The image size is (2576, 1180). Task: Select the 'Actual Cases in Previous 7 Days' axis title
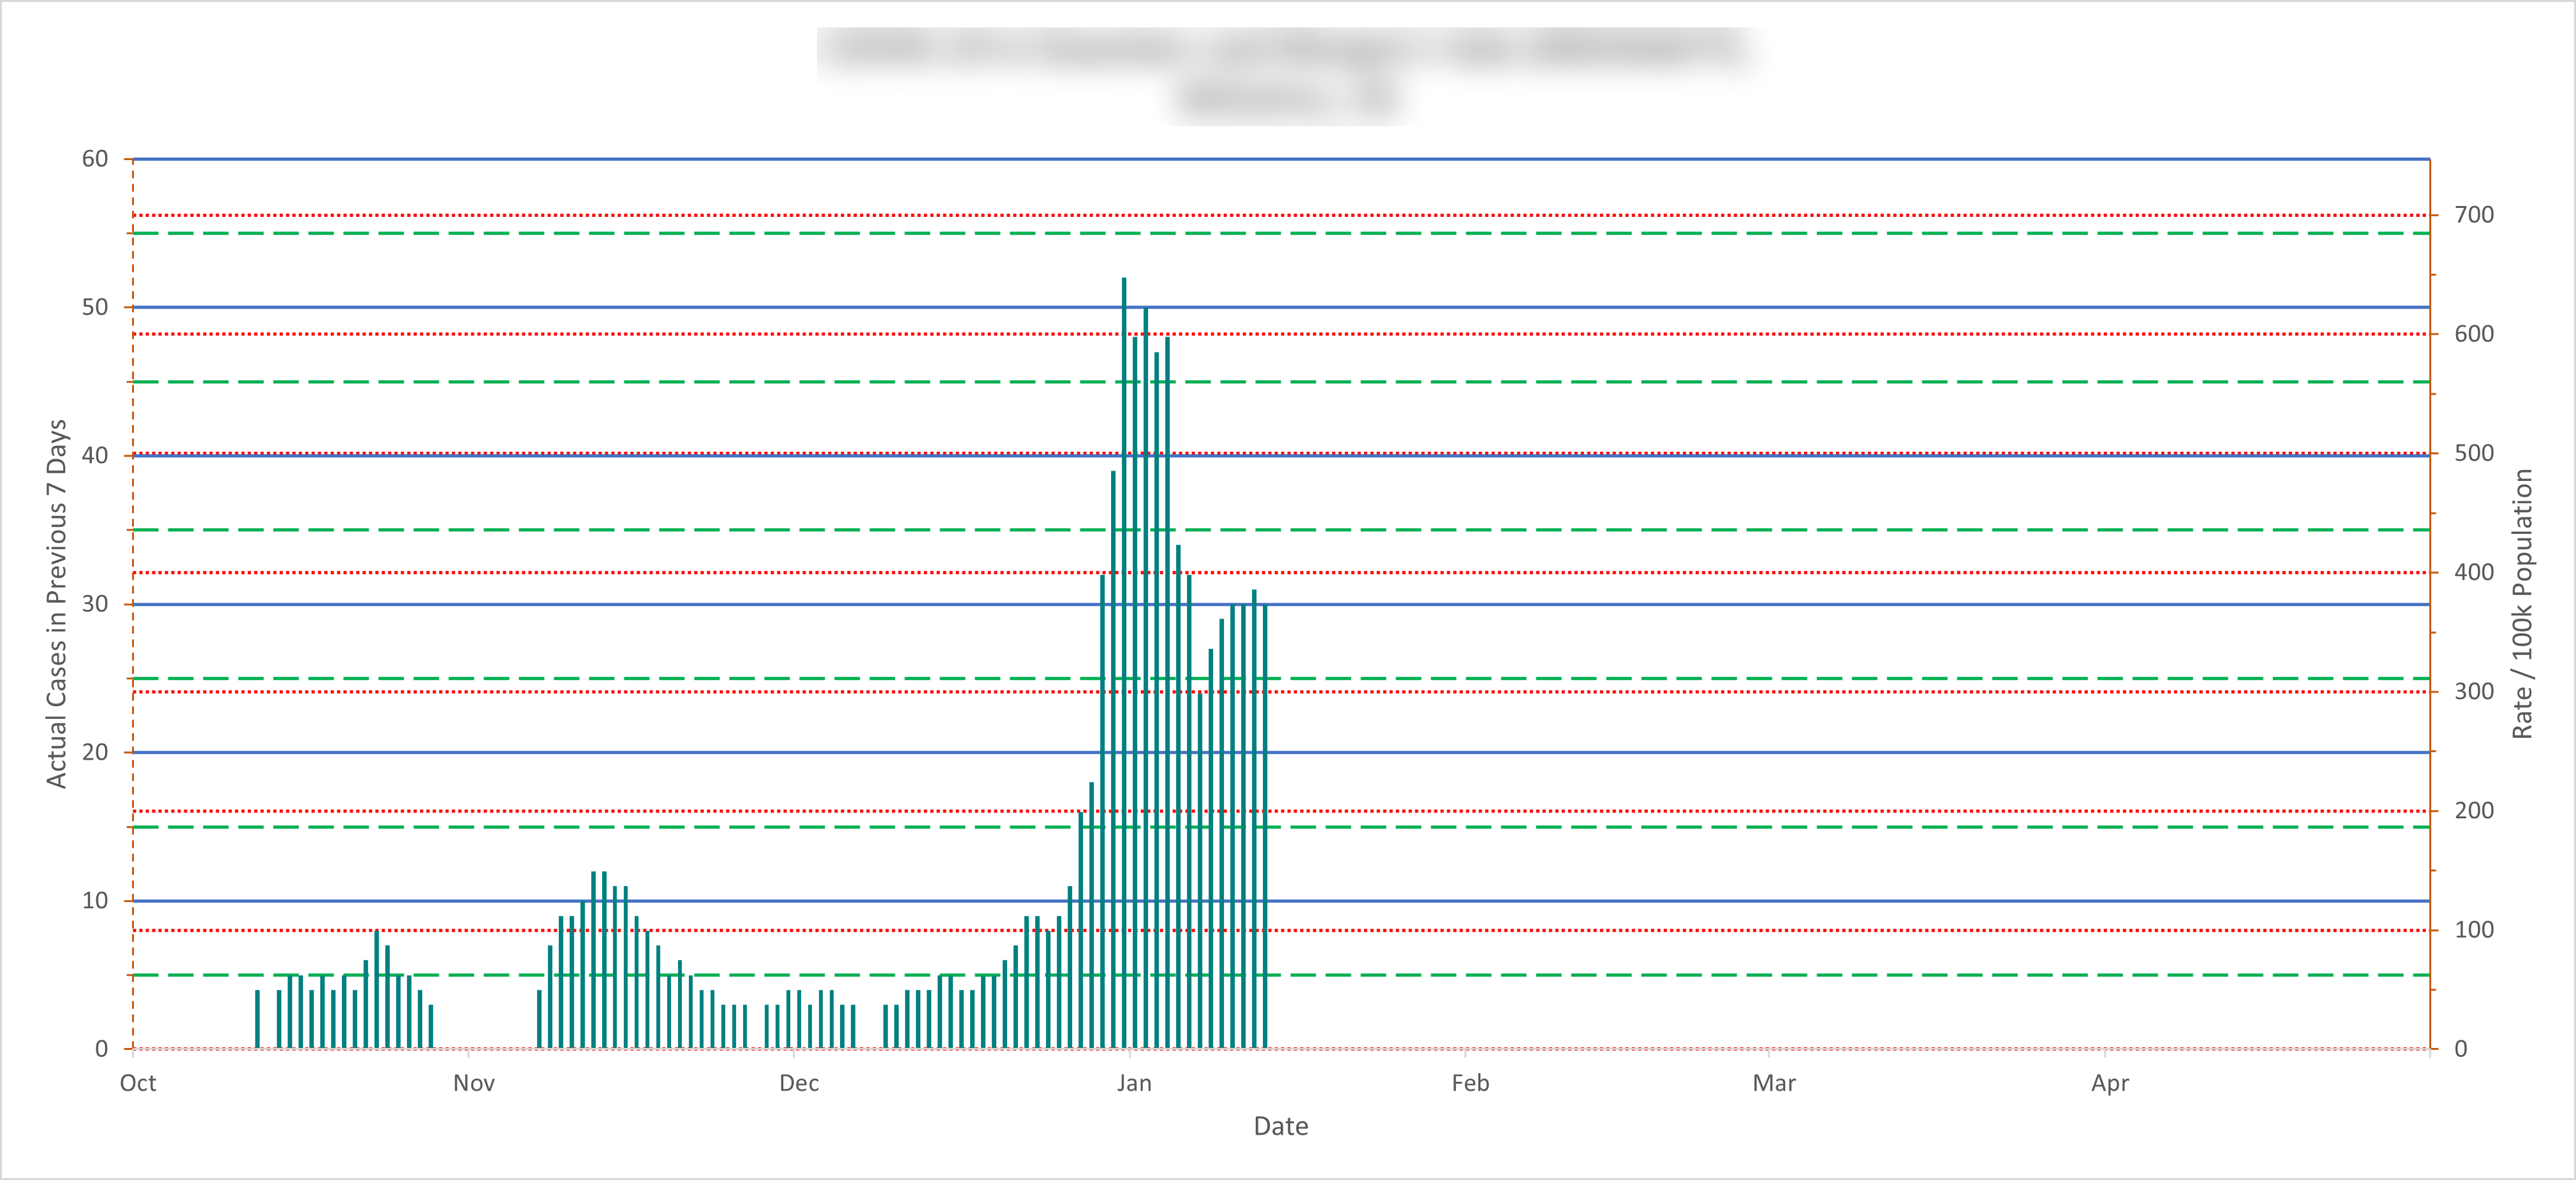[x=57, y=603]
